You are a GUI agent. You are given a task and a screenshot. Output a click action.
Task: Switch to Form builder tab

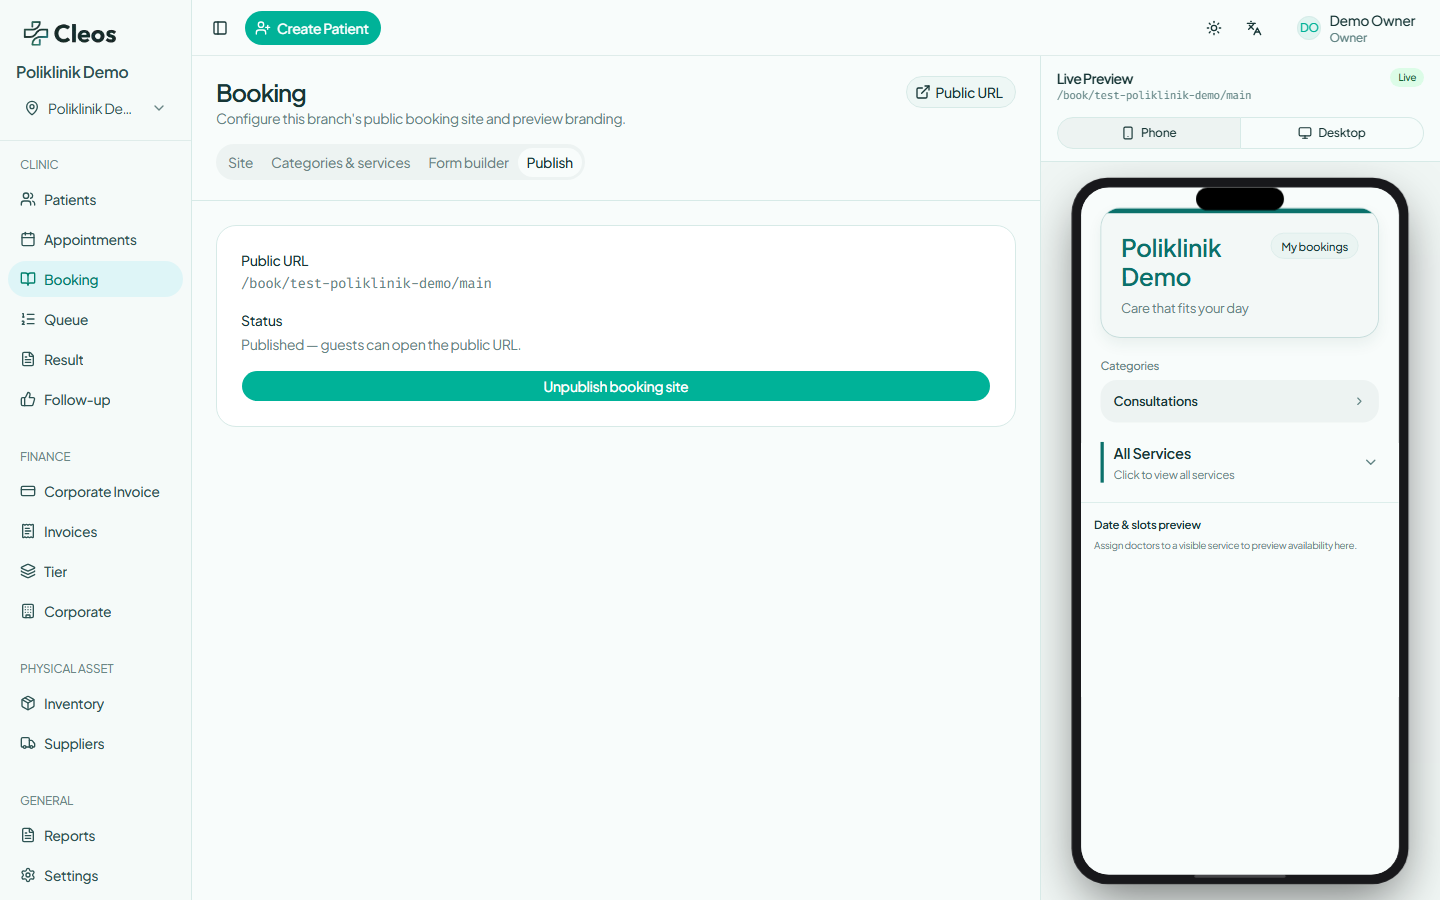tap(468, 163)
